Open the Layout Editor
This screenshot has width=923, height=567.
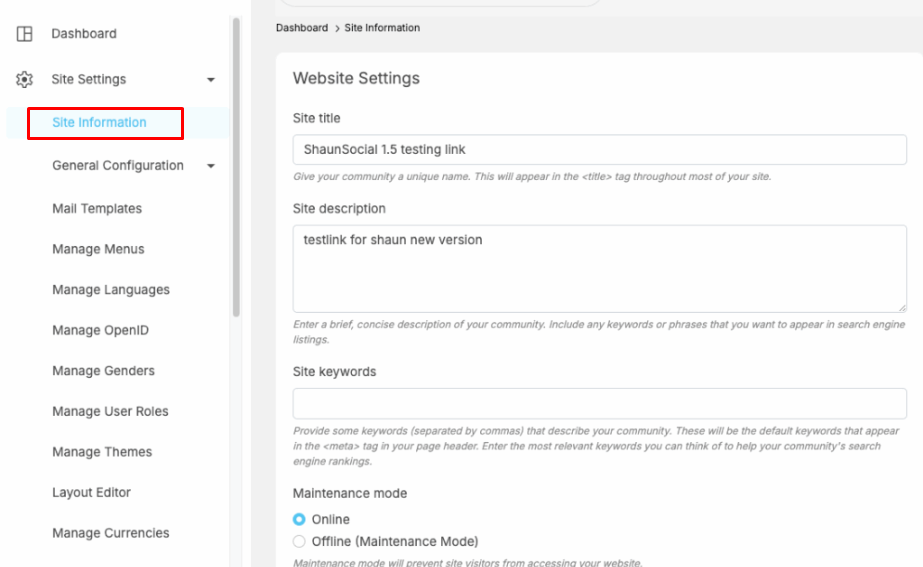(x=92, y=493)
